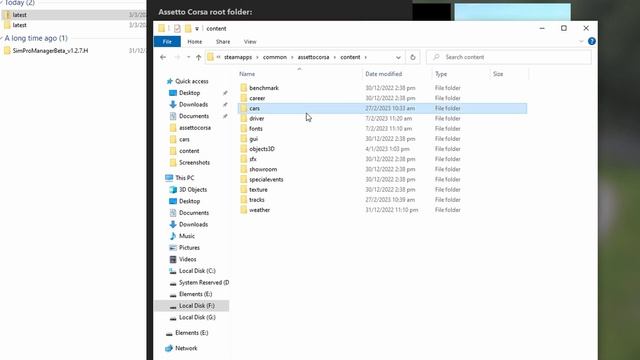The image size is (640, 360).
Task: Open System Reserved drive
Action: (204, 282)
